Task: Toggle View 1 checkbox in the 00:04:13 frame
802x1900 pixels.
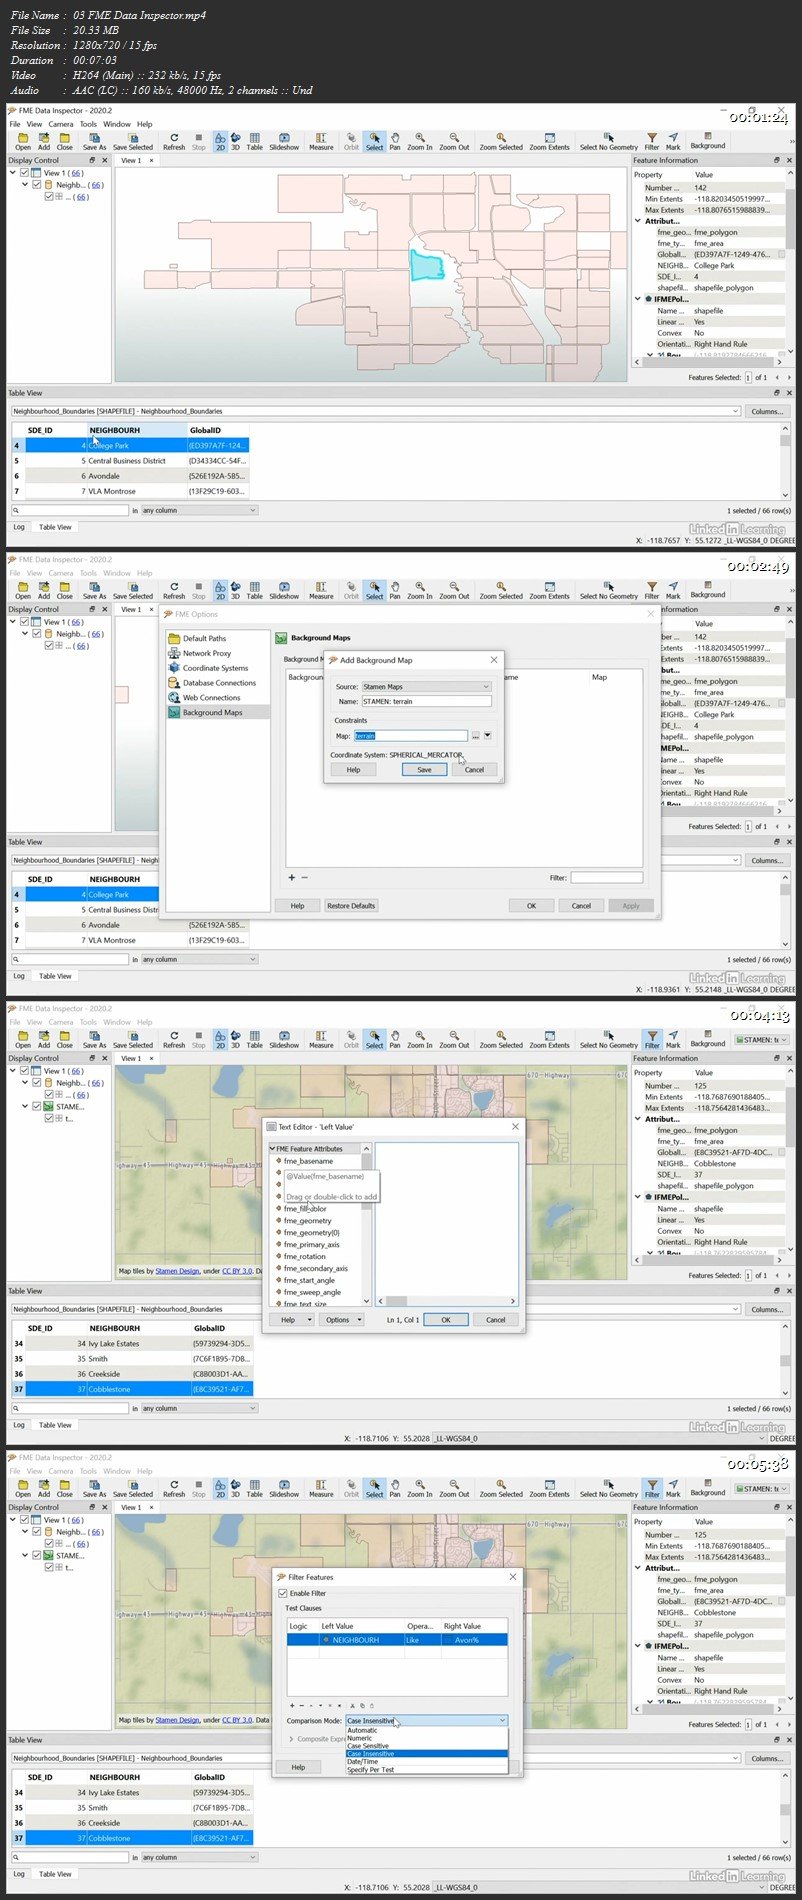Action: point(25,1071)
